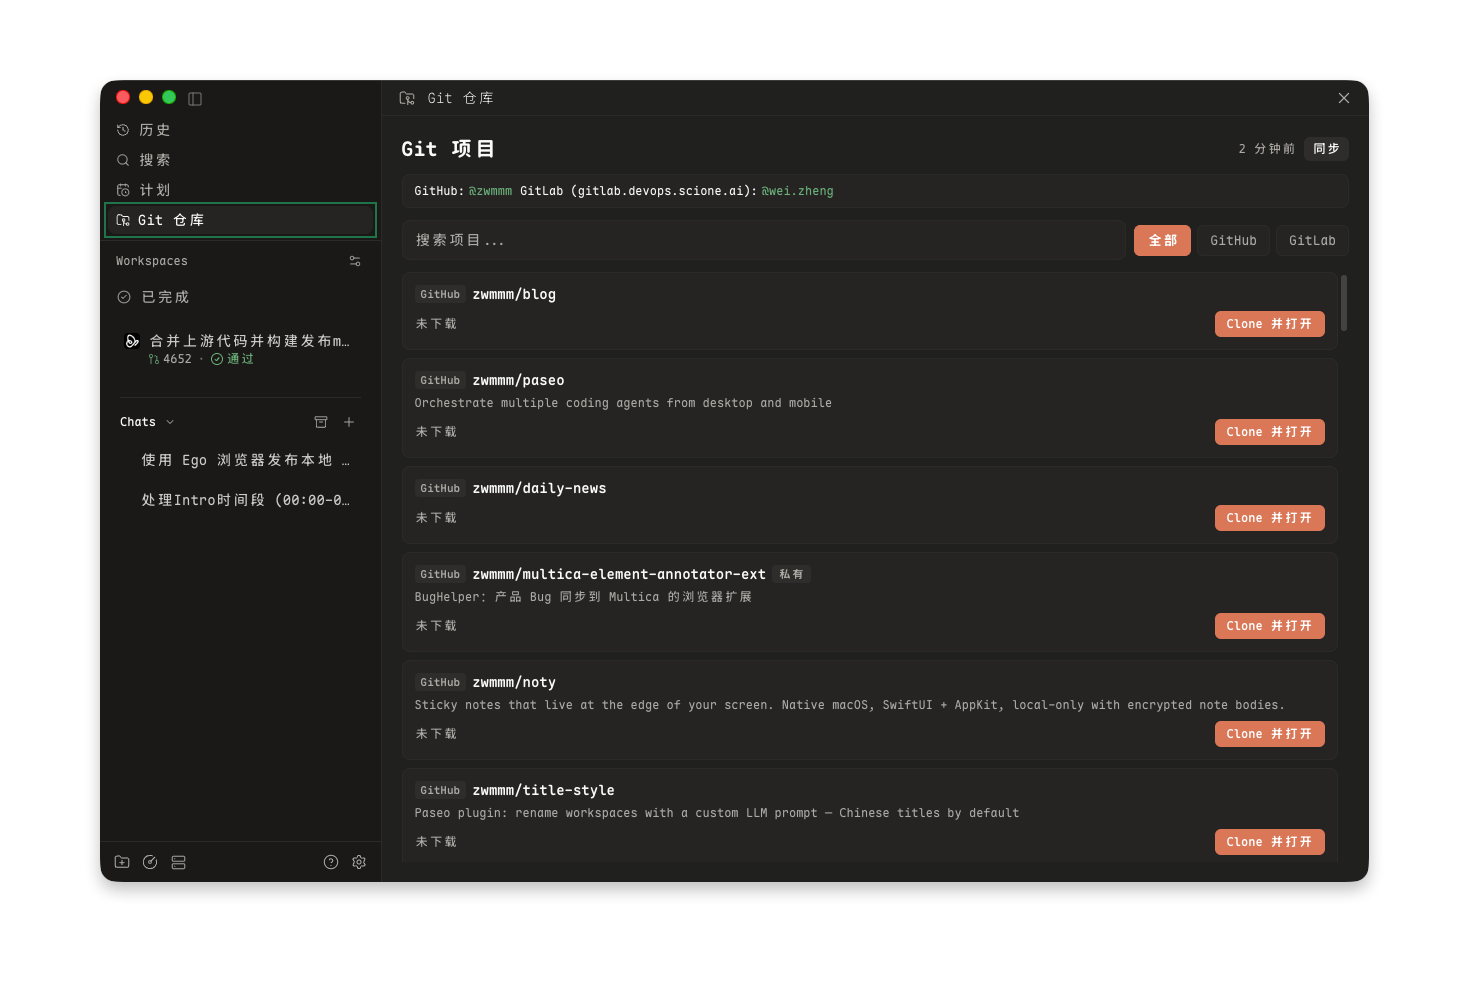Click the Git 仓库 header icon
The width and height of the screenshot is (1469, 1002).
(x=407, y=98)
